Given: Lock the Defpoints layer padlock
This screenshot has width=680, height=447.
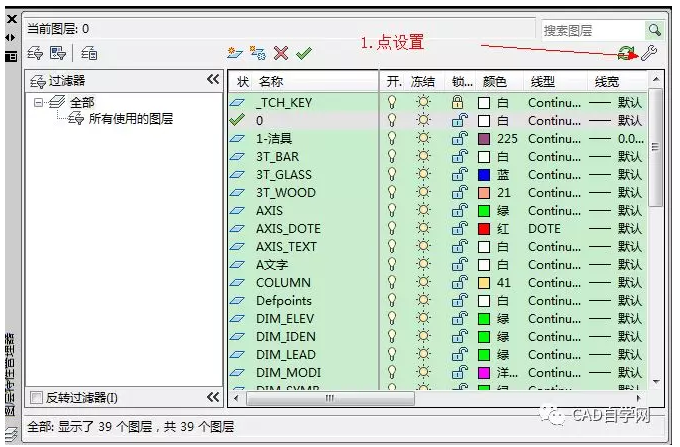Looking at the screenshot, I should tap(459, 300).
